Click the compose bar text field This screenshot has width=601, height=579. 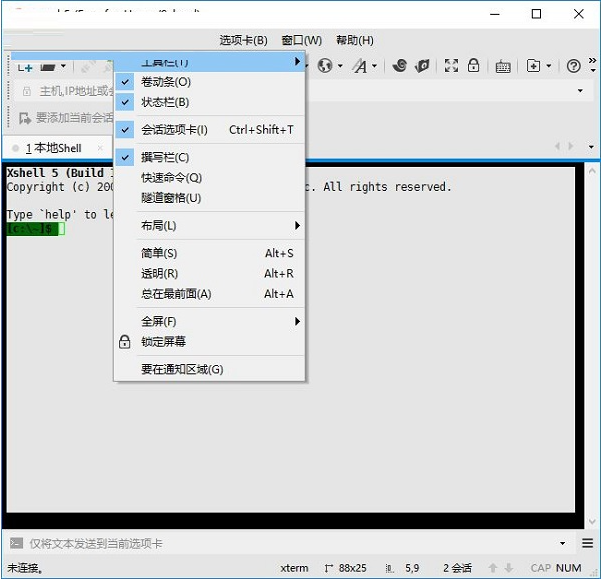[x=291, y=543]
